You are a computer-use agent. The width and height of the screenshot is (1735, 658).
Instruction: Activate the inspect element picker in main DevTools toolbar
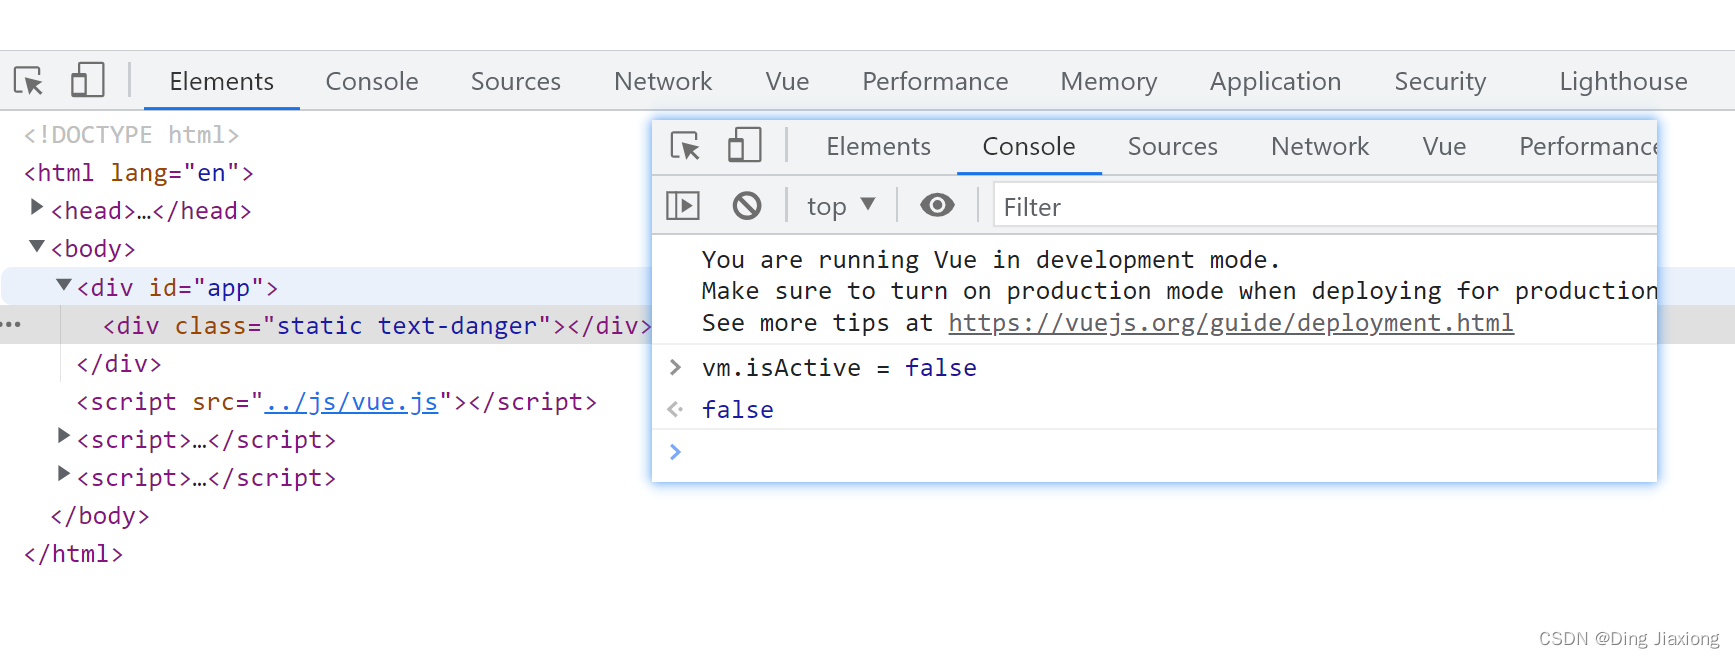[x=28, y=80]
